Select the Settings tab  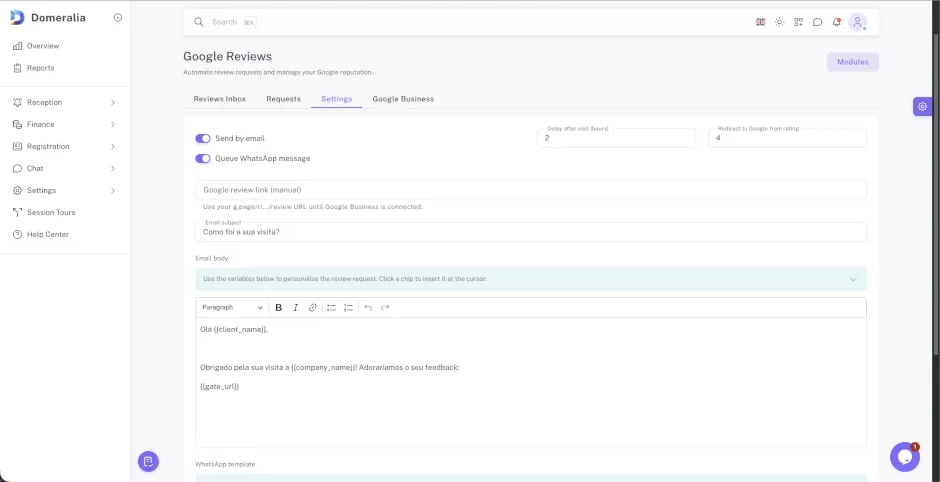336,99
